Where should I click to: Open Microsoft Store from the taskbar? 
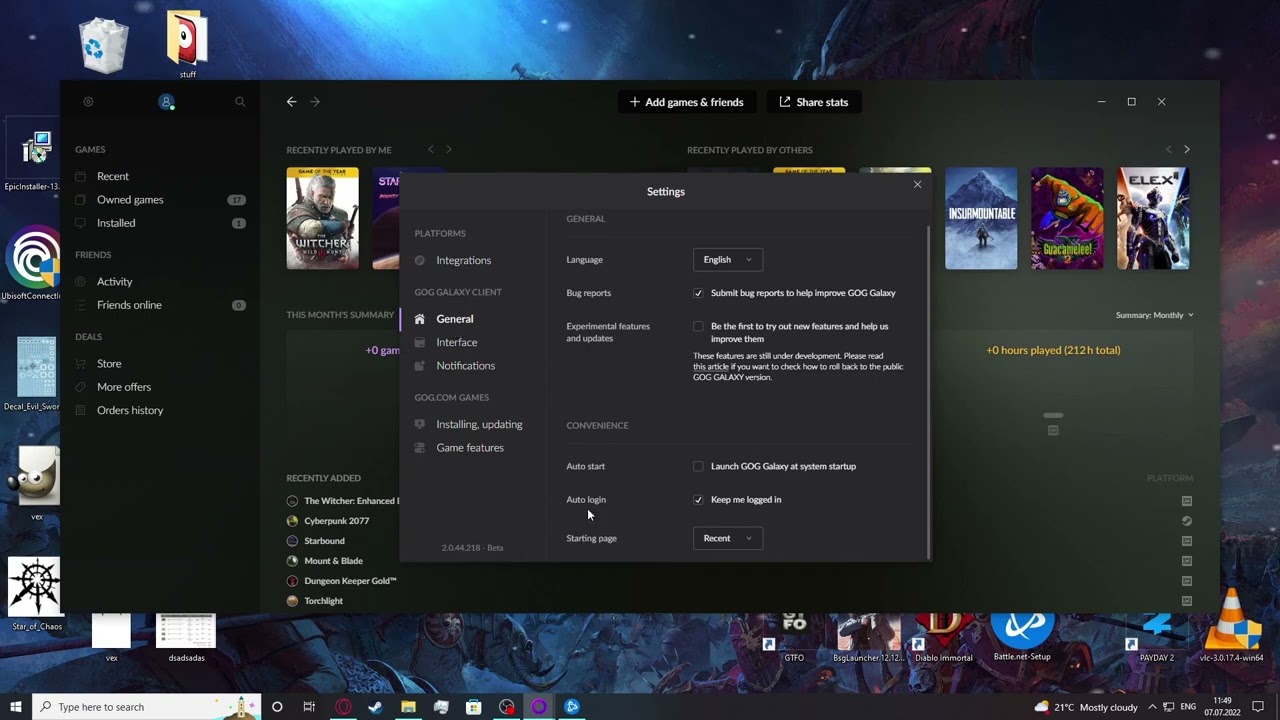point(474,707)
